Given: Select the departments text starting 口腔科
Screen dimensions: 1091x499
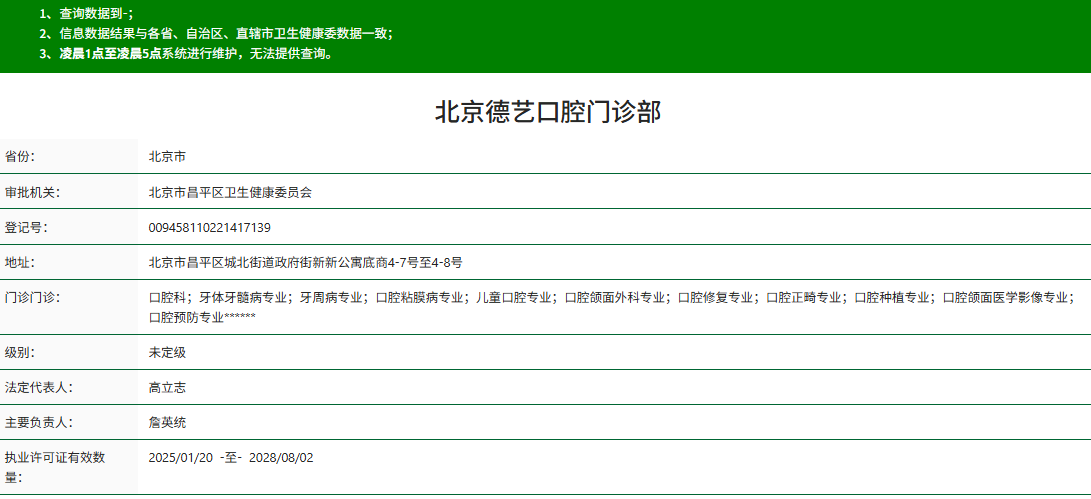Looking at the screenshot, I should point(612,308).
